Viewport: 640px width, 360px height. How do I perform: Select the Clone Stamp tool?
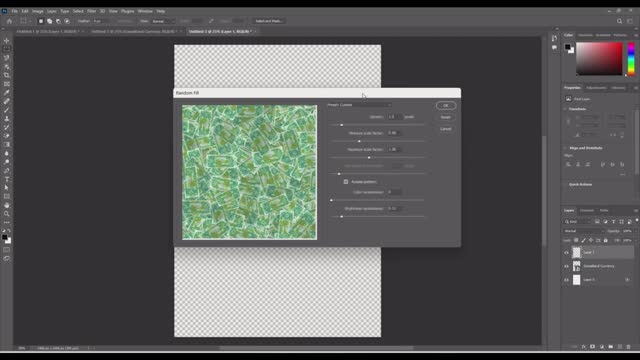click(x=7, y=118)
